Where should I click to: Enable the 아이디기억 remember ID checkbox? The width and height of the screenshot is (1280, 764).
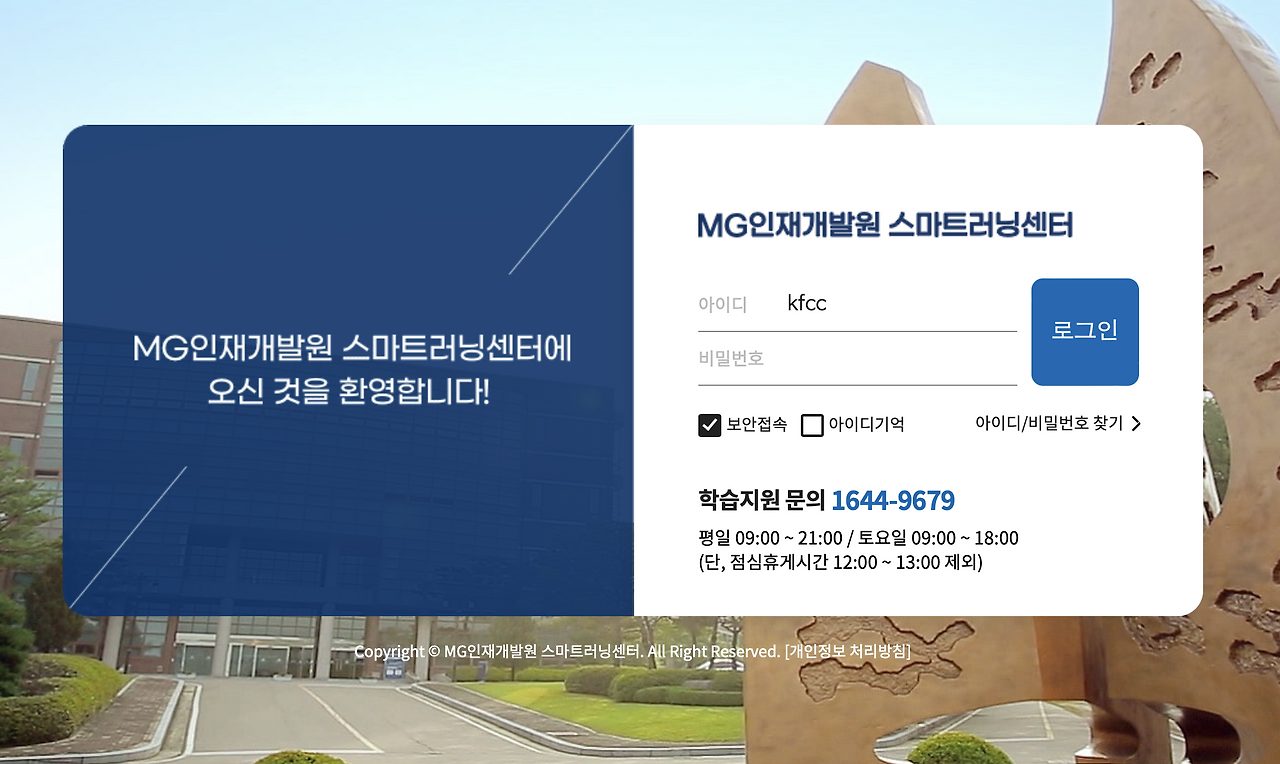(x=812, y=424)
